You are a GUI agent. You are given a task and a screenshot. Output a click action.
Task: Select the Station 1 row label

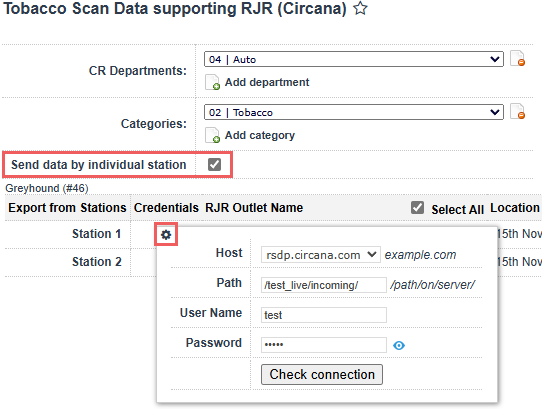point(96,234)
